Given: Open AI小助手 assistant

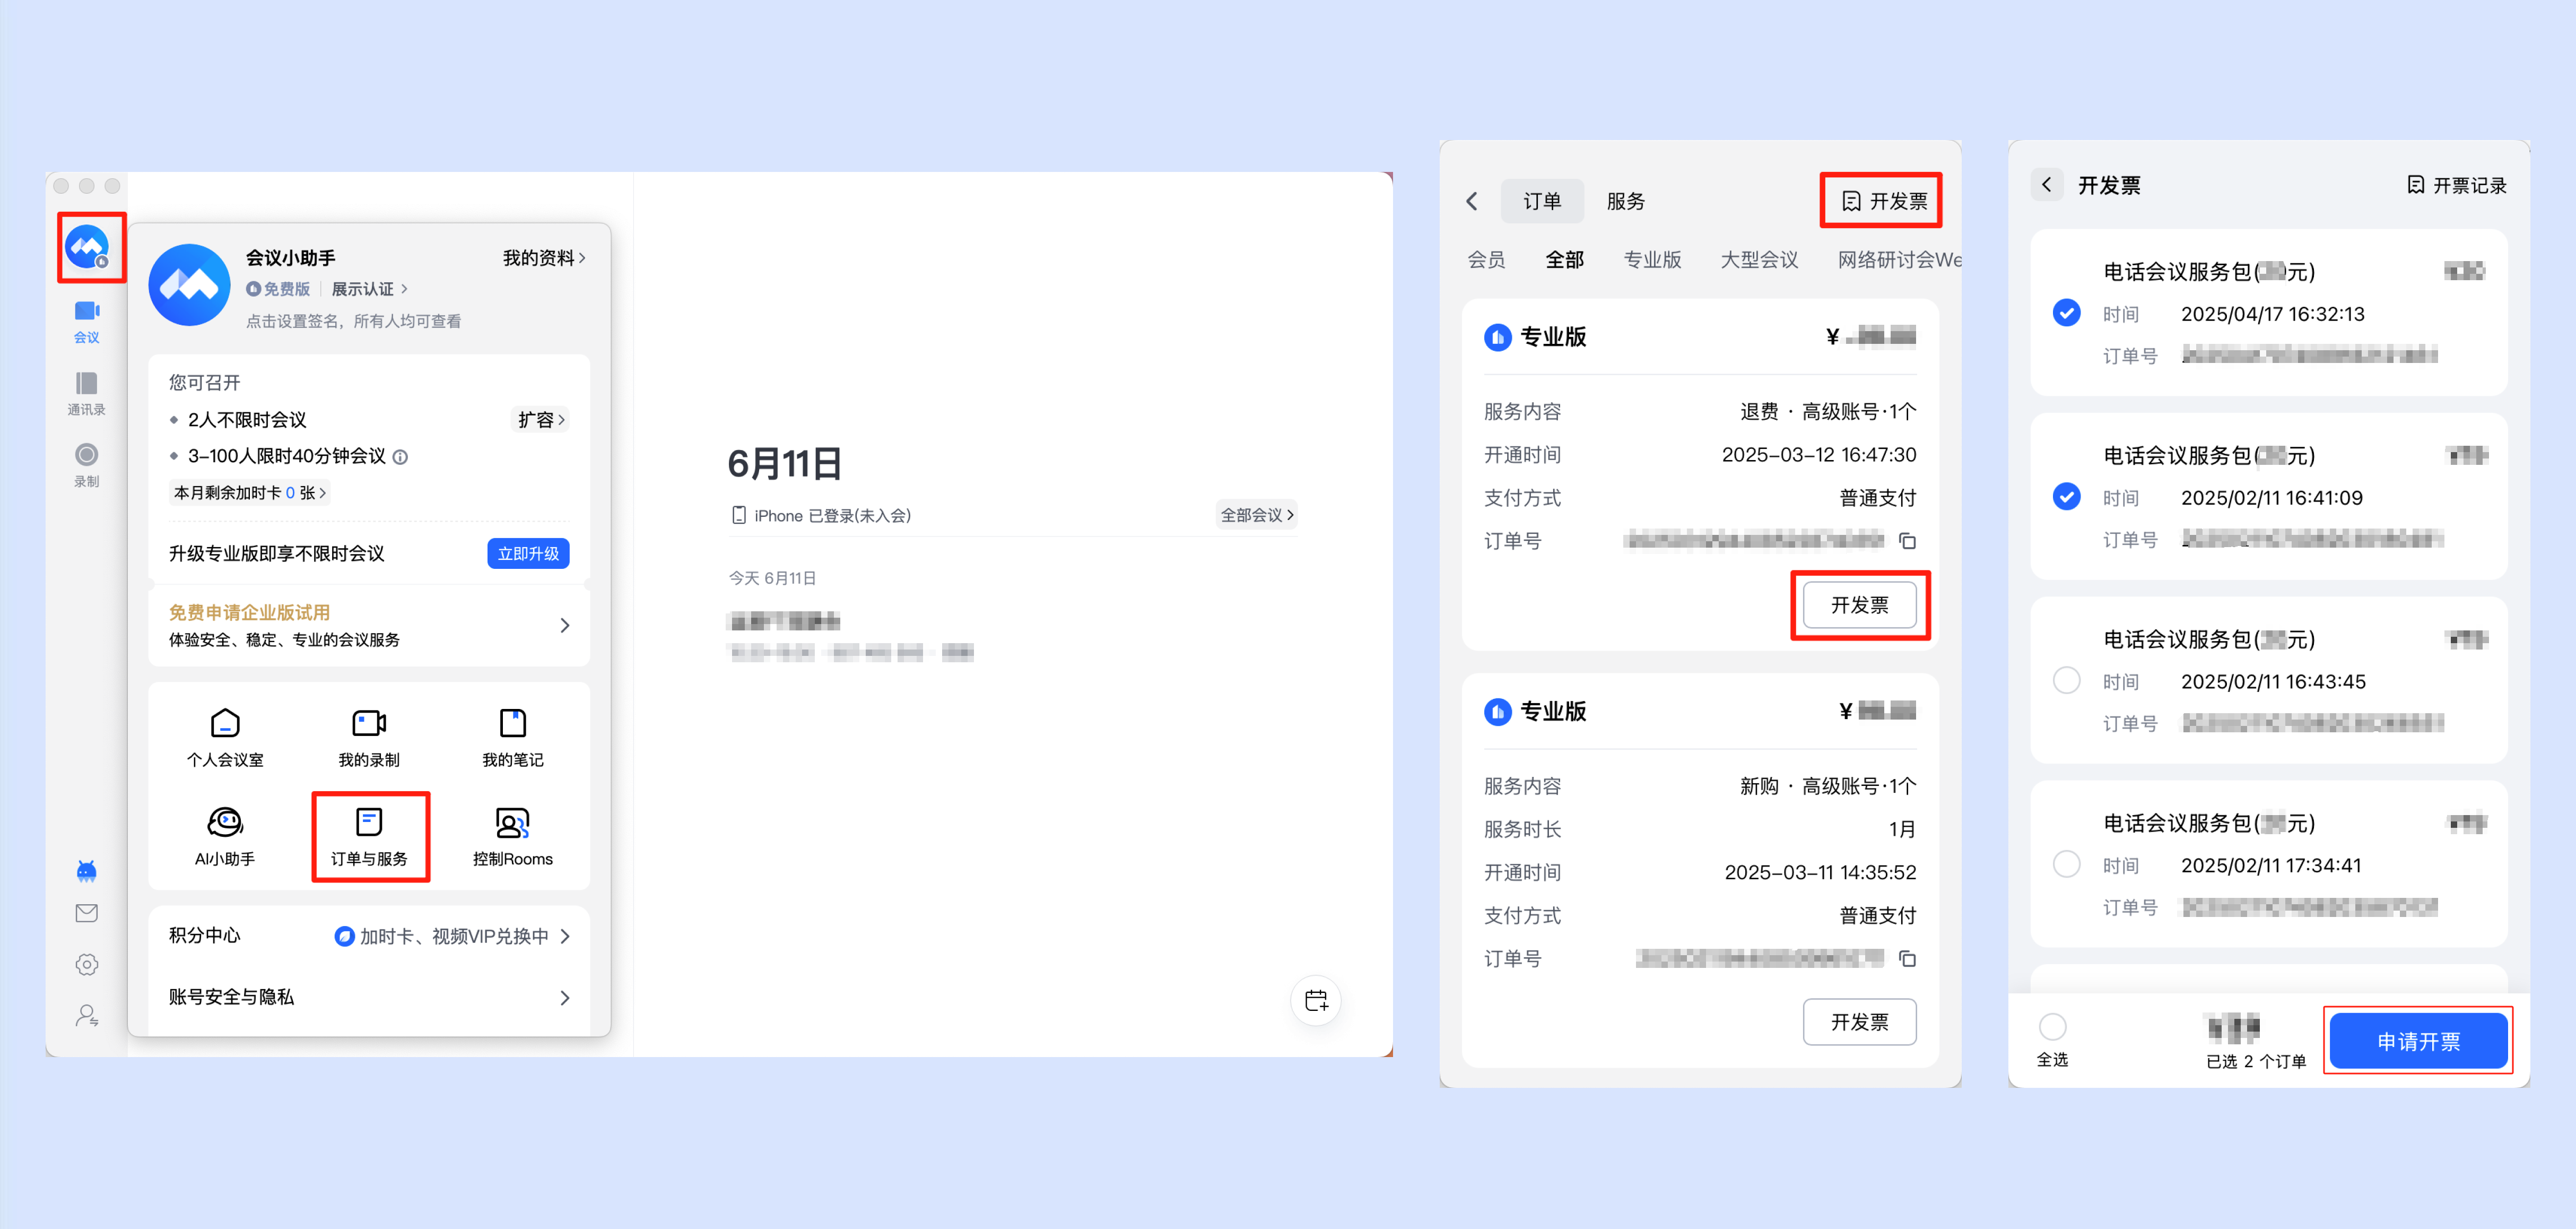Looking at the screenshot, I should [225, 837].
